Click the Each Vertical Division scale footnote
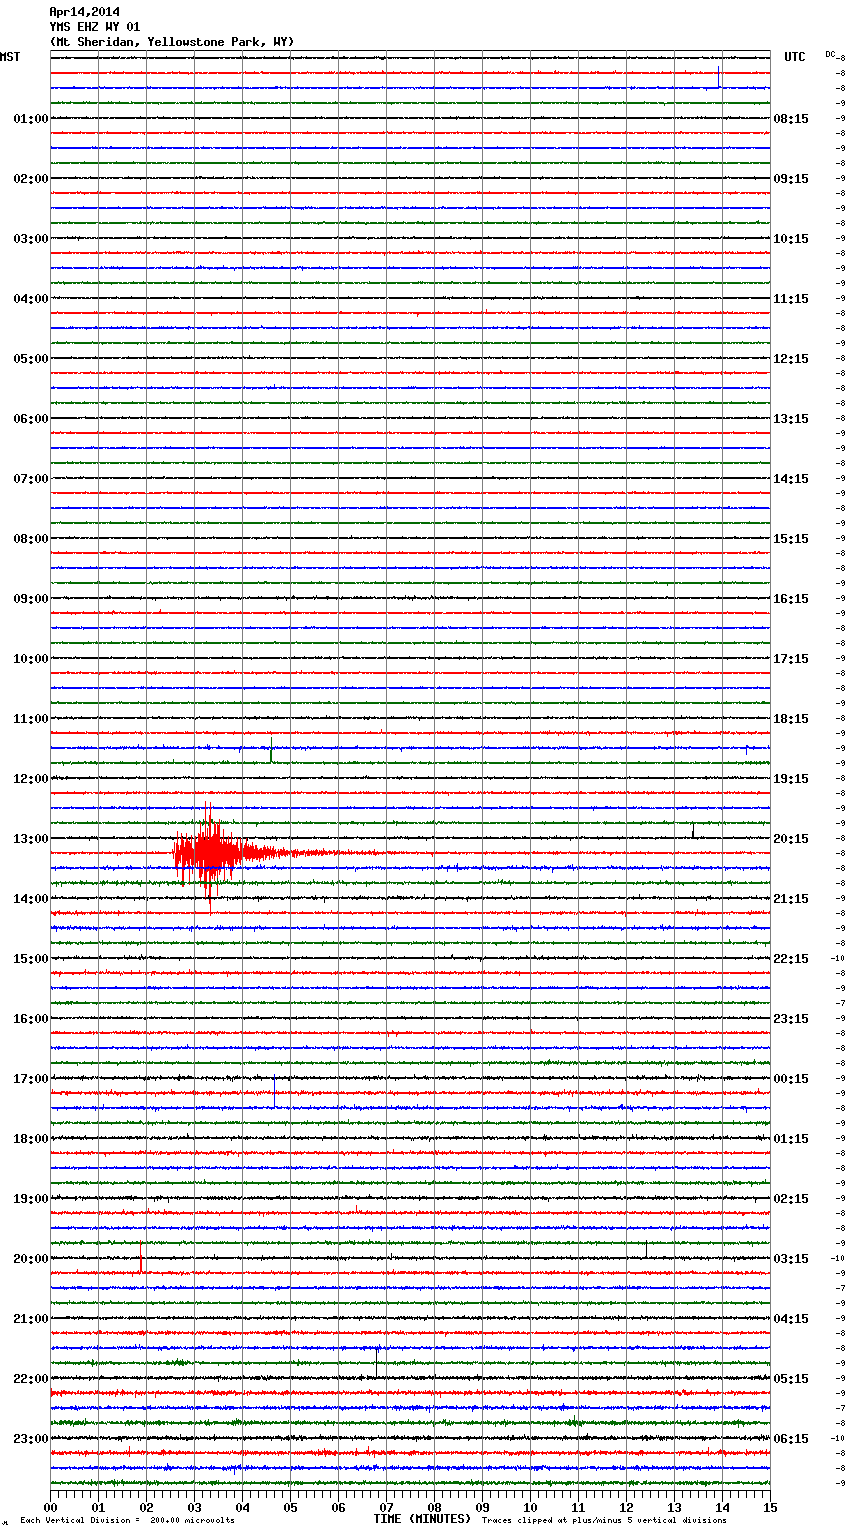850x1534 pixels. [127, 1520]
